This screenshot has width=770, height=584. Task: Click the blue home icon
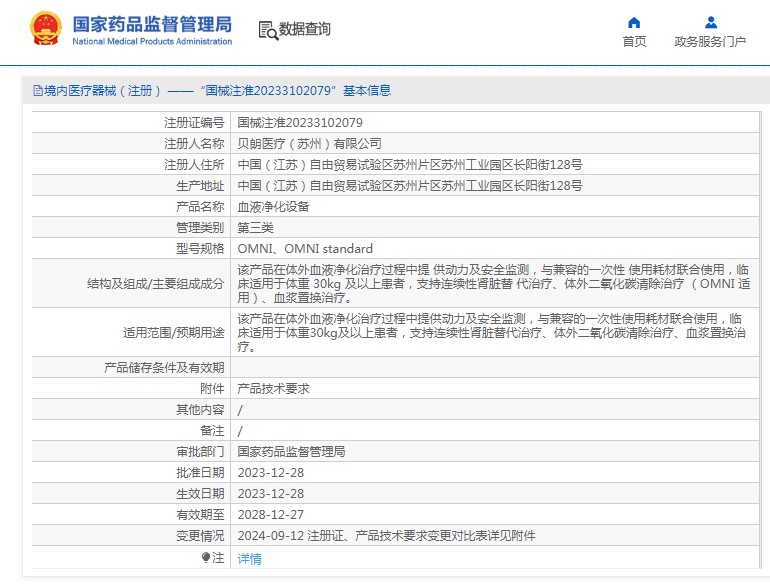tap(634, 22)
